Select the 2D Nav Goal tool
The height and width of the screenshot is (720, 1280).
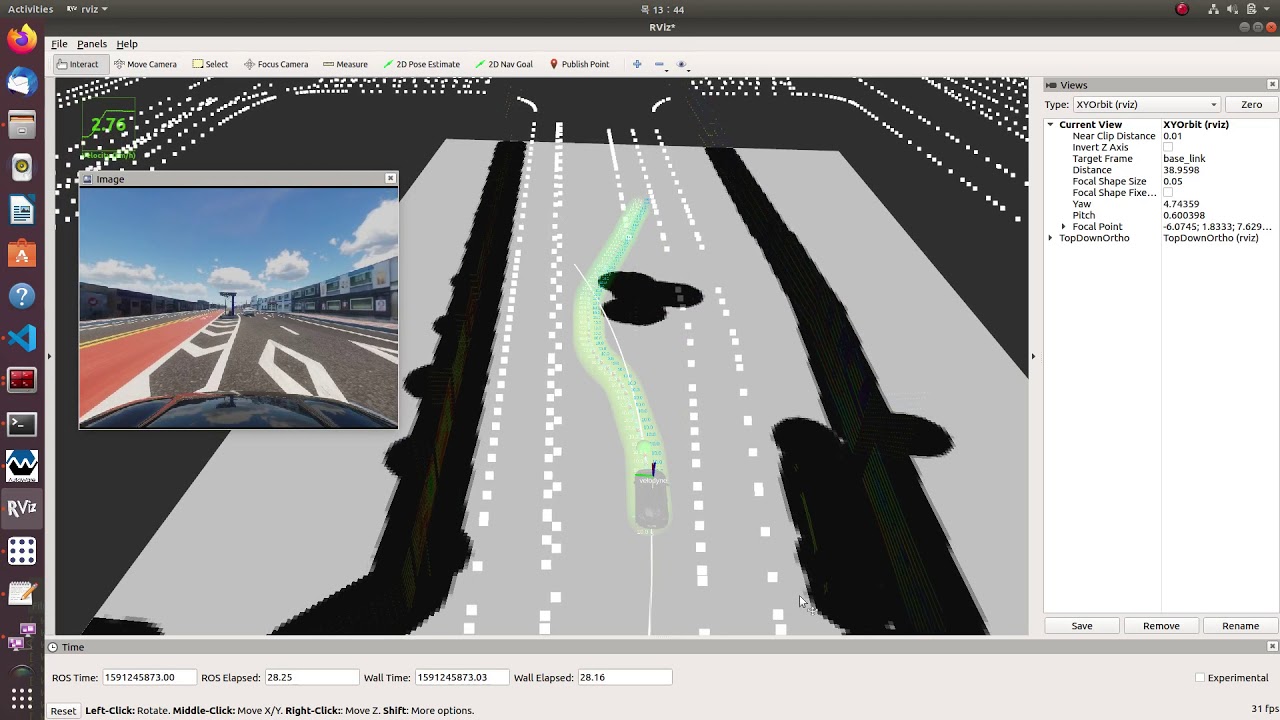[x=505, y=64]
